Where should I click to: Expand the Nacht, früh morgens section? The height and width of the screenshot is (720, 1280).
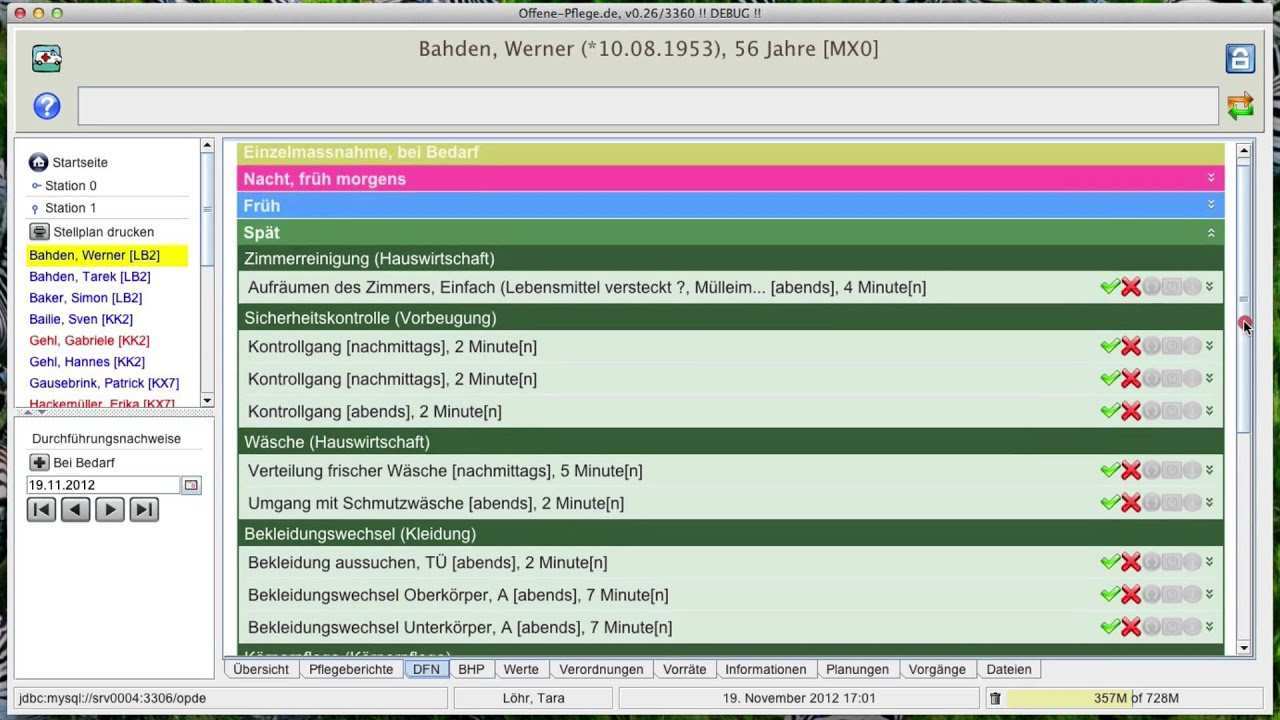[x=1210, y=178]
